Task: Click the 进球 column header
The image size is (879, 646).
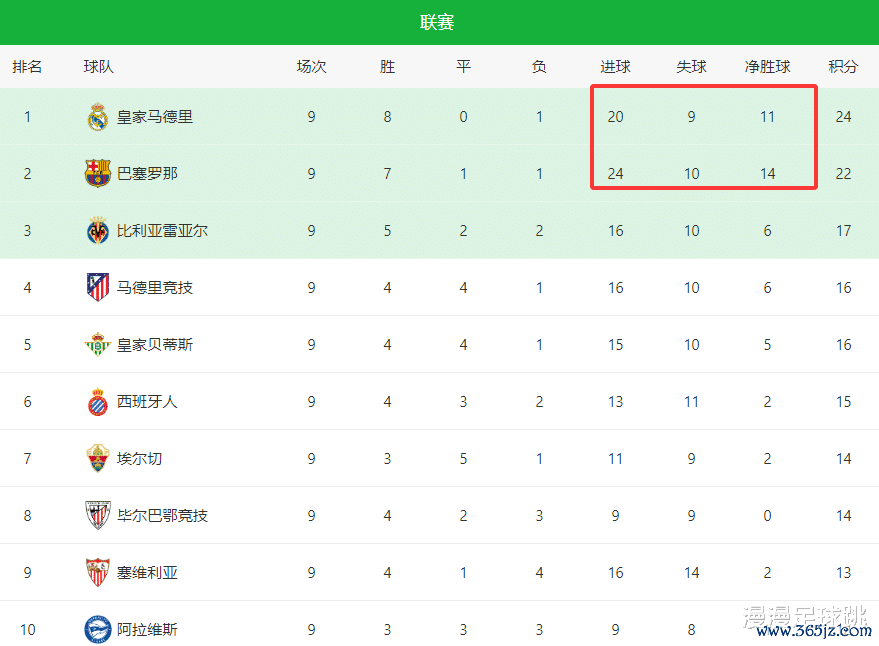Action: [615, 67]
